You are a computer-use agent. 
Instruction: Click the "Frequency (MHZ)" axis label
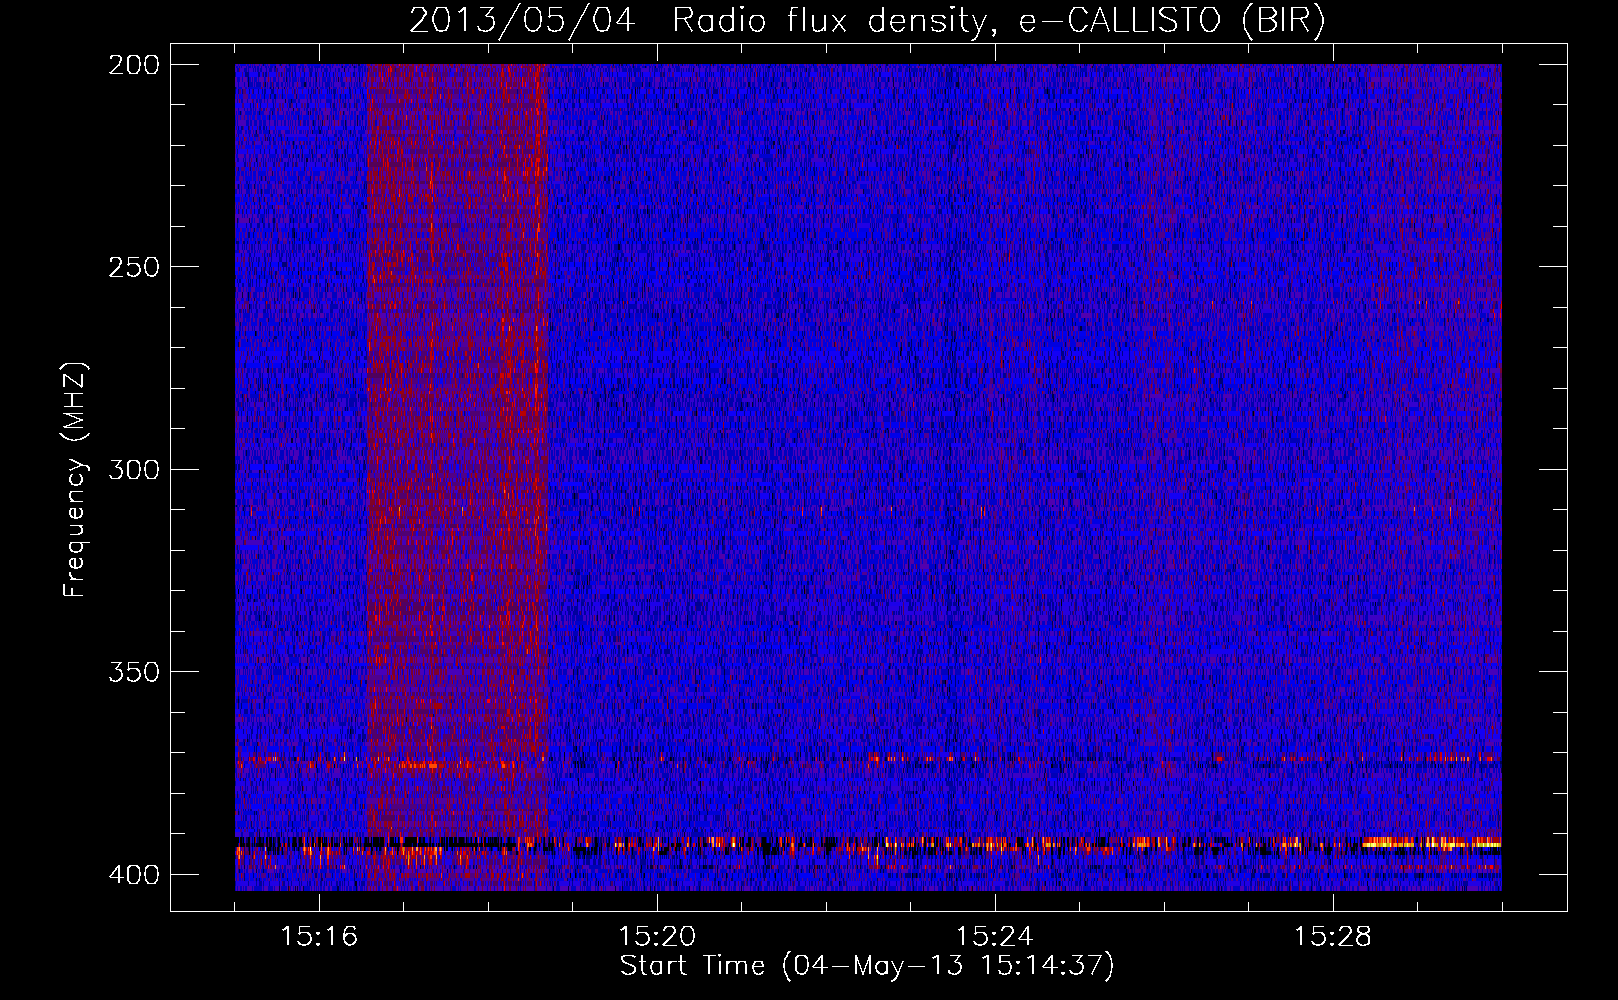click(x=75, y=480)
